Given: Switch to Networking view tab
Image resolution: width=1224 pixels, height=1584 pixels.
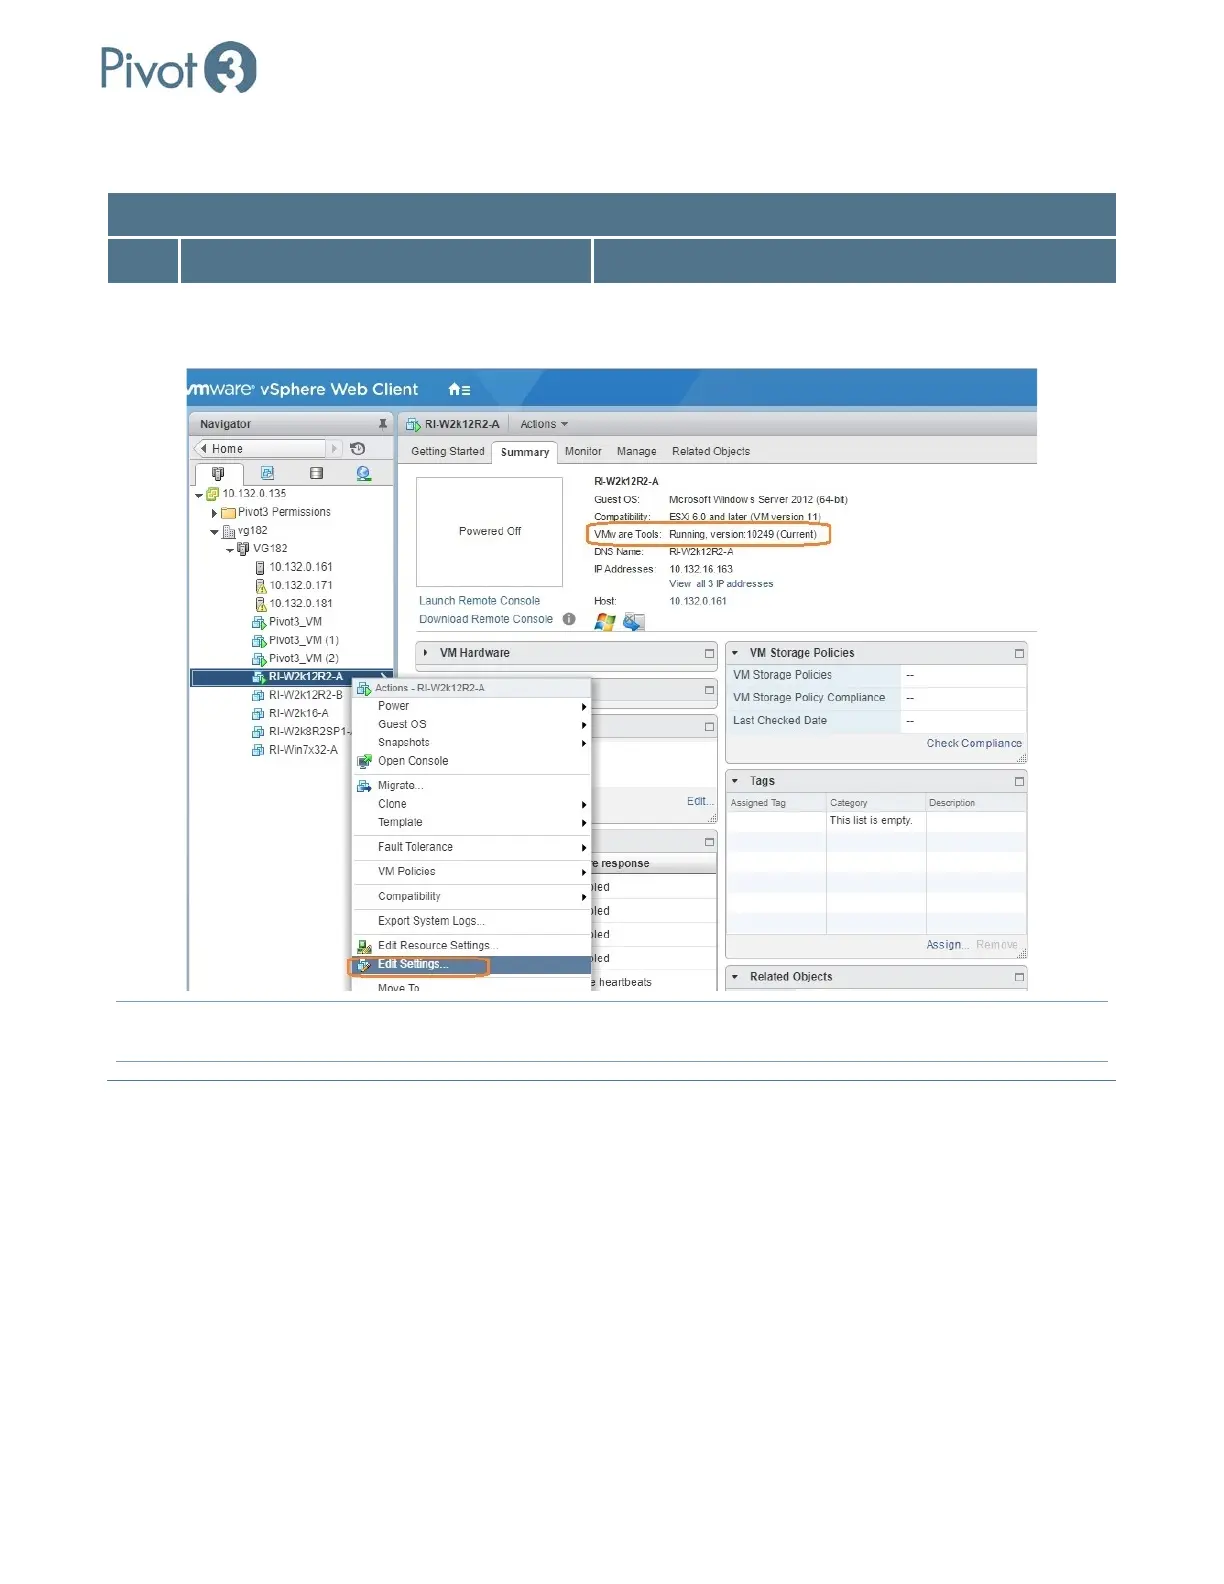Looking at the screenshot, I should (x=364, y=473).
